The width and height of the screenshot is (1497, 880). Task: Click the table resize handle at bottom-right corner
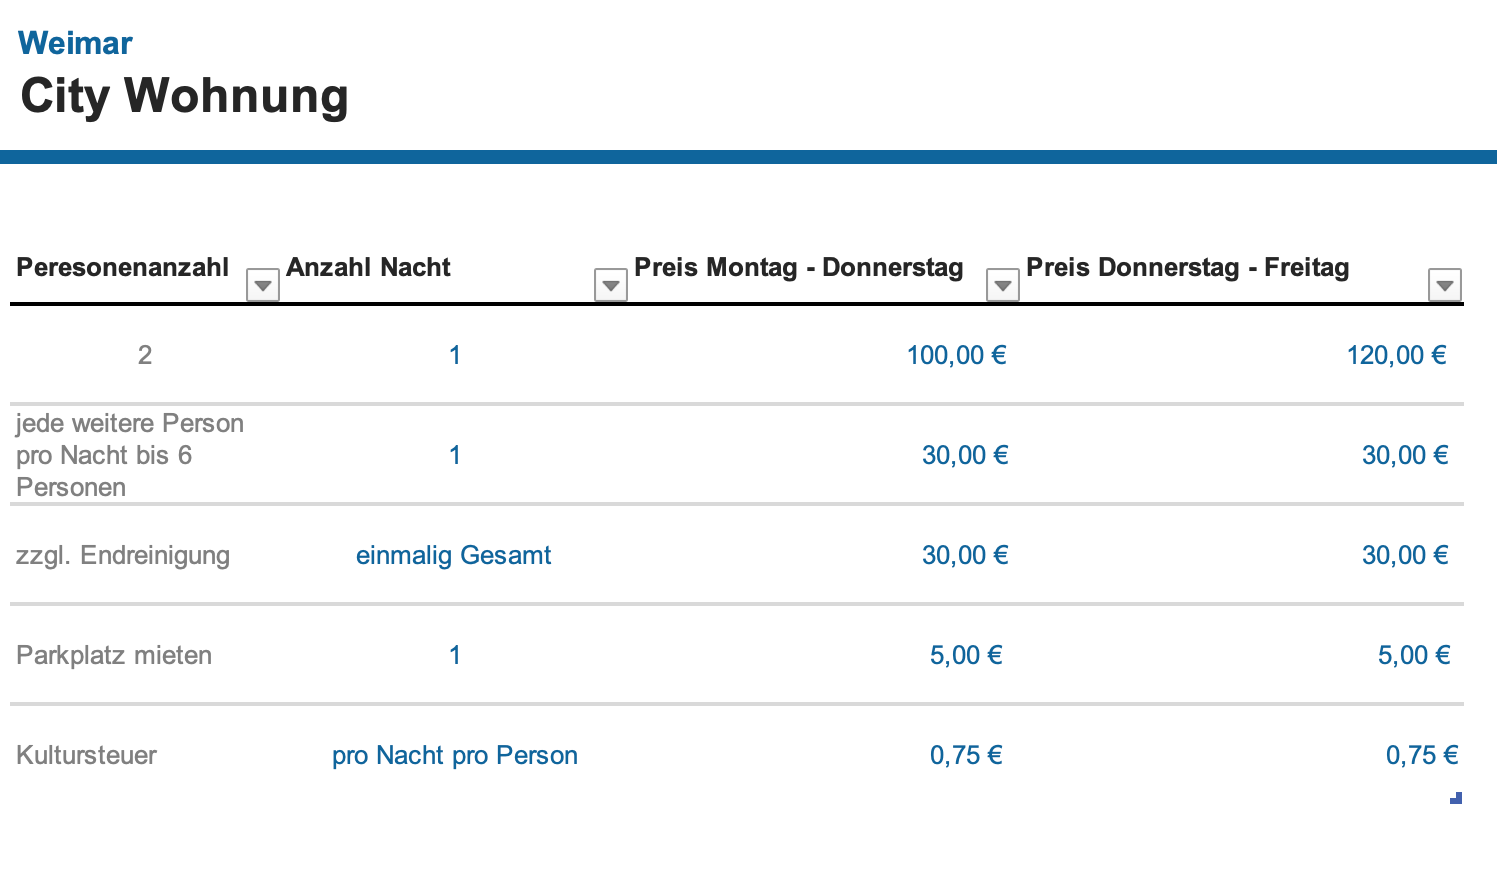1456,798
